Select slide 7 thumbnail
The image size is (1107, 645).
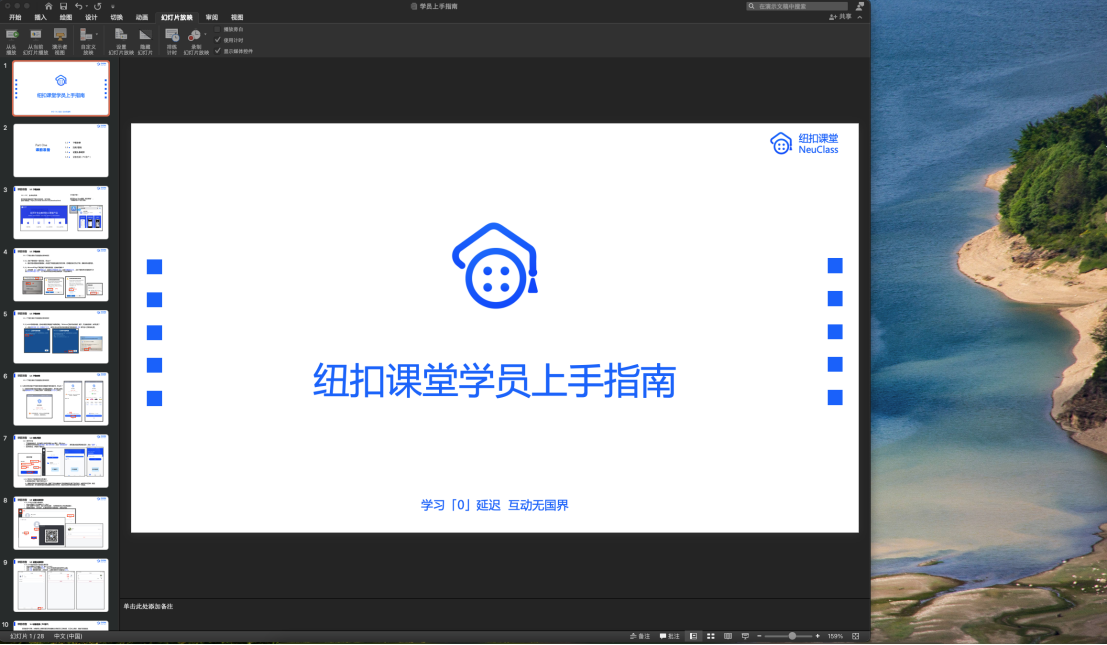tap(61, 461)
